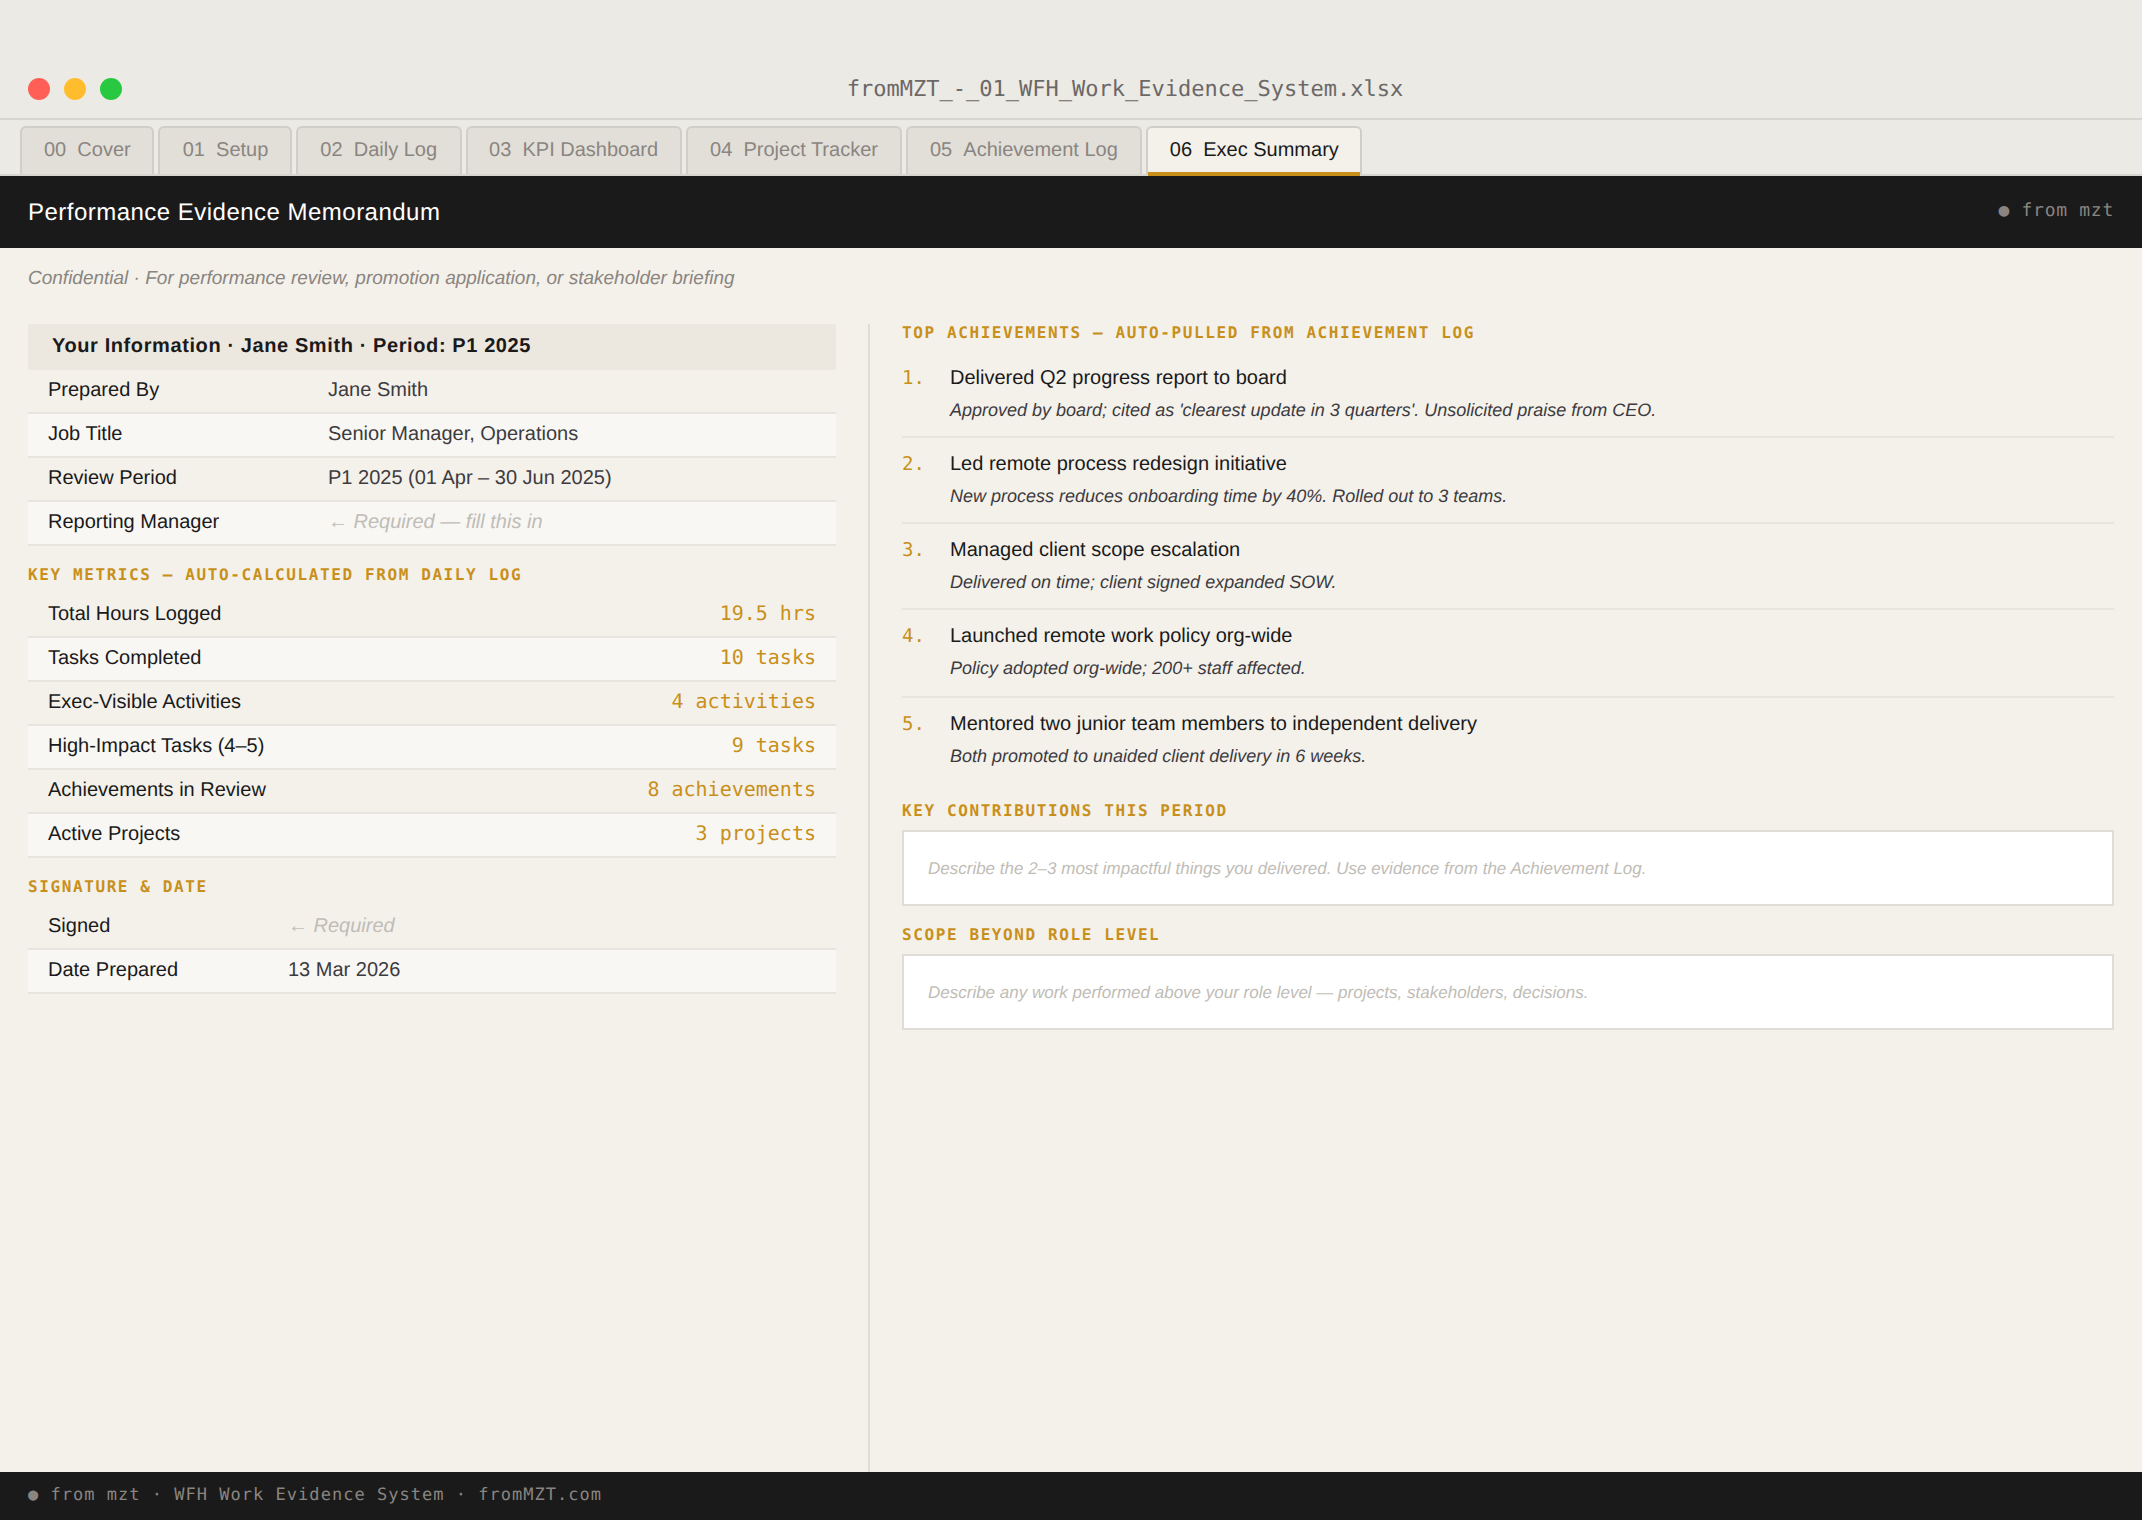Click 'Policy adopted org-wide; 200+ staff affected.'

pos(1127,668)
